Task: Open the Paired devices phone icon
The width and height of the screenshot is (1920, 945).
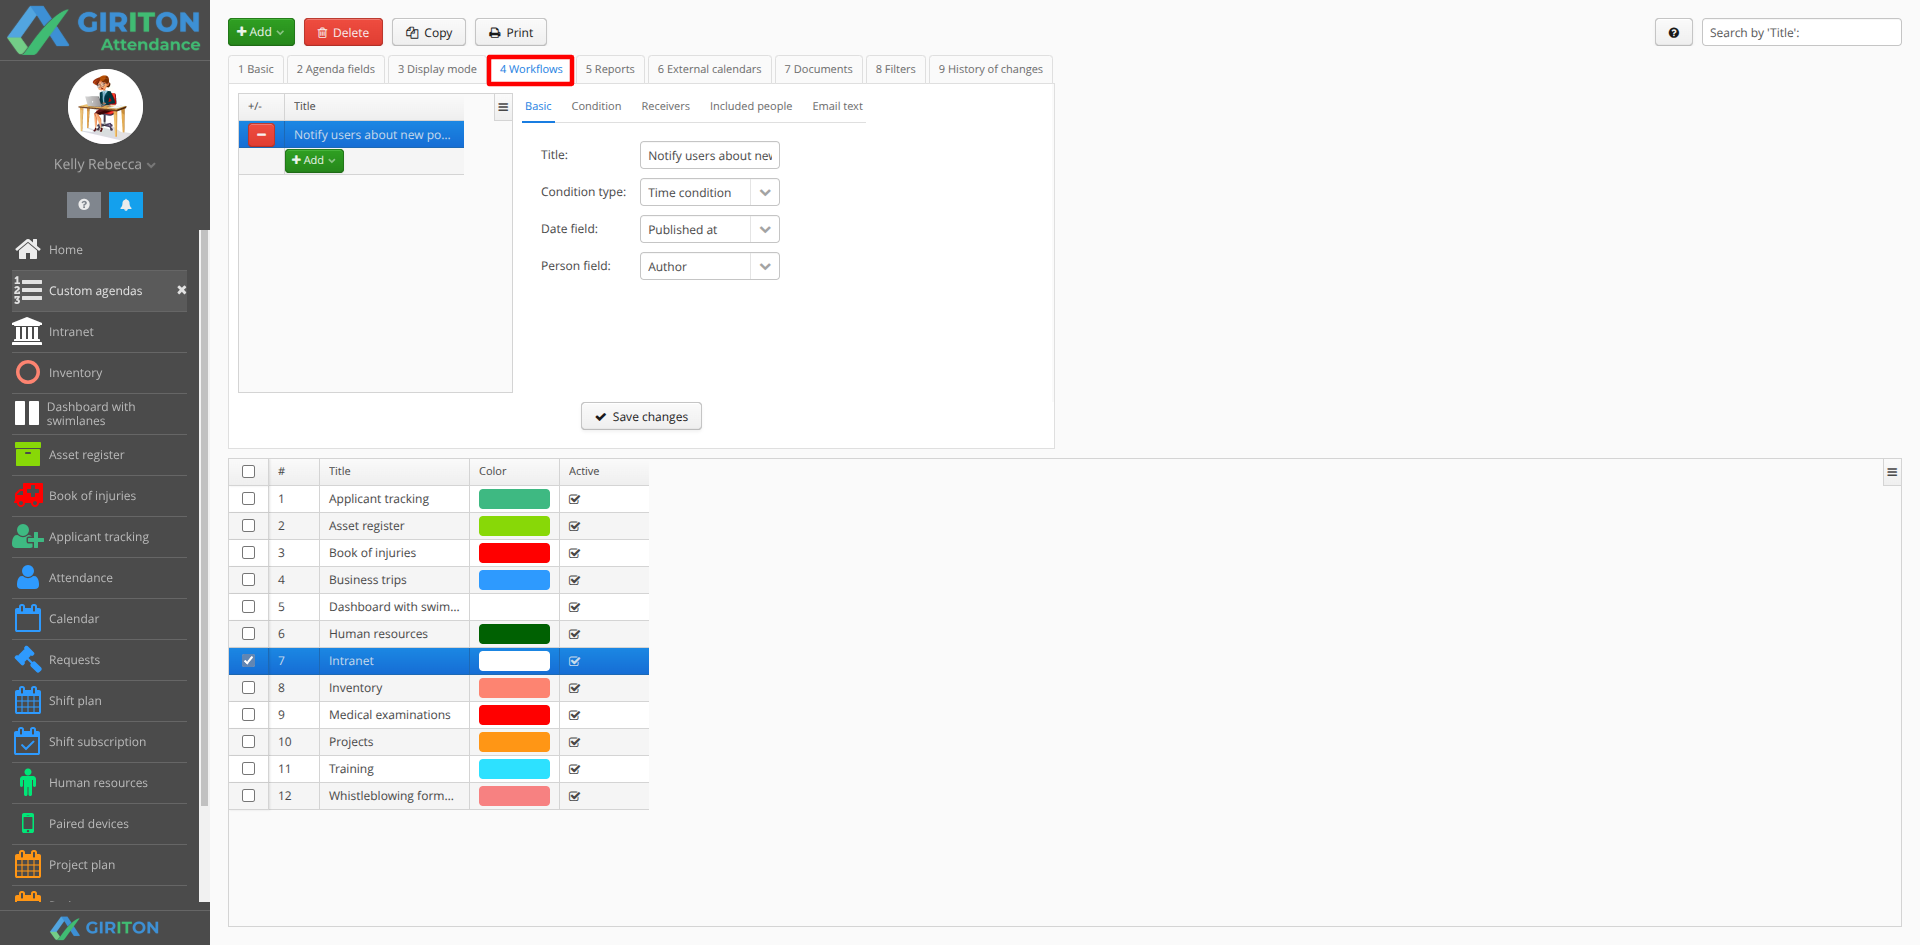Action: tap(28, 823)
